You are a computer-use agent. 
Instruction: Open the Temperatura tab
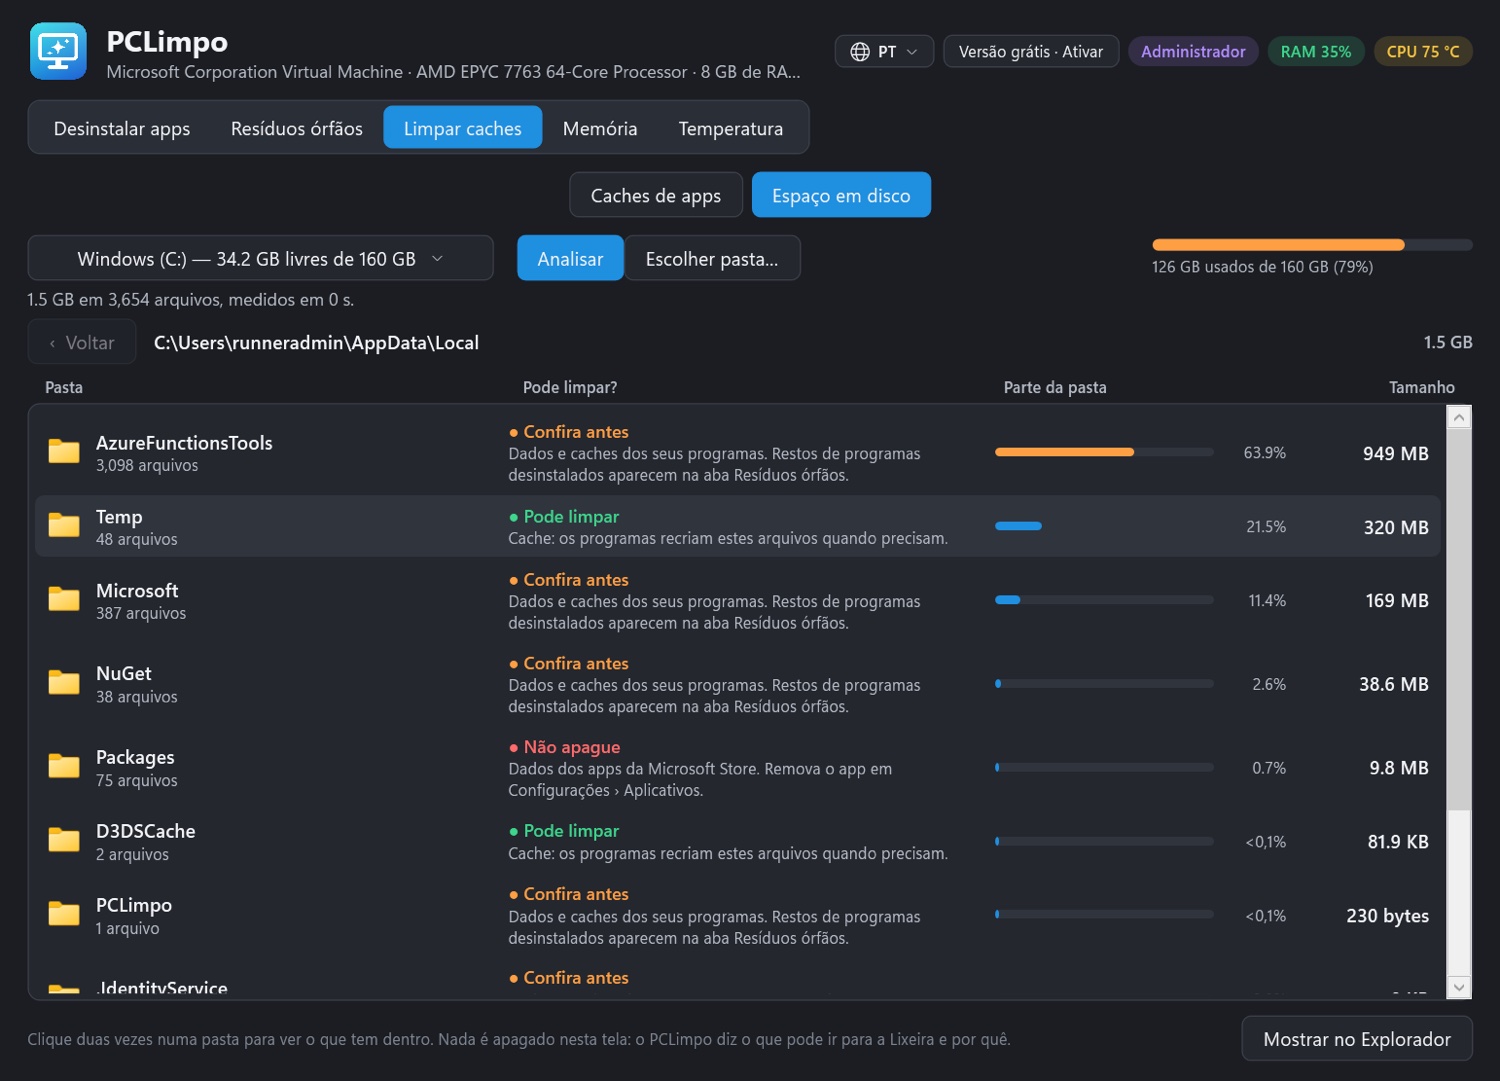731,128
